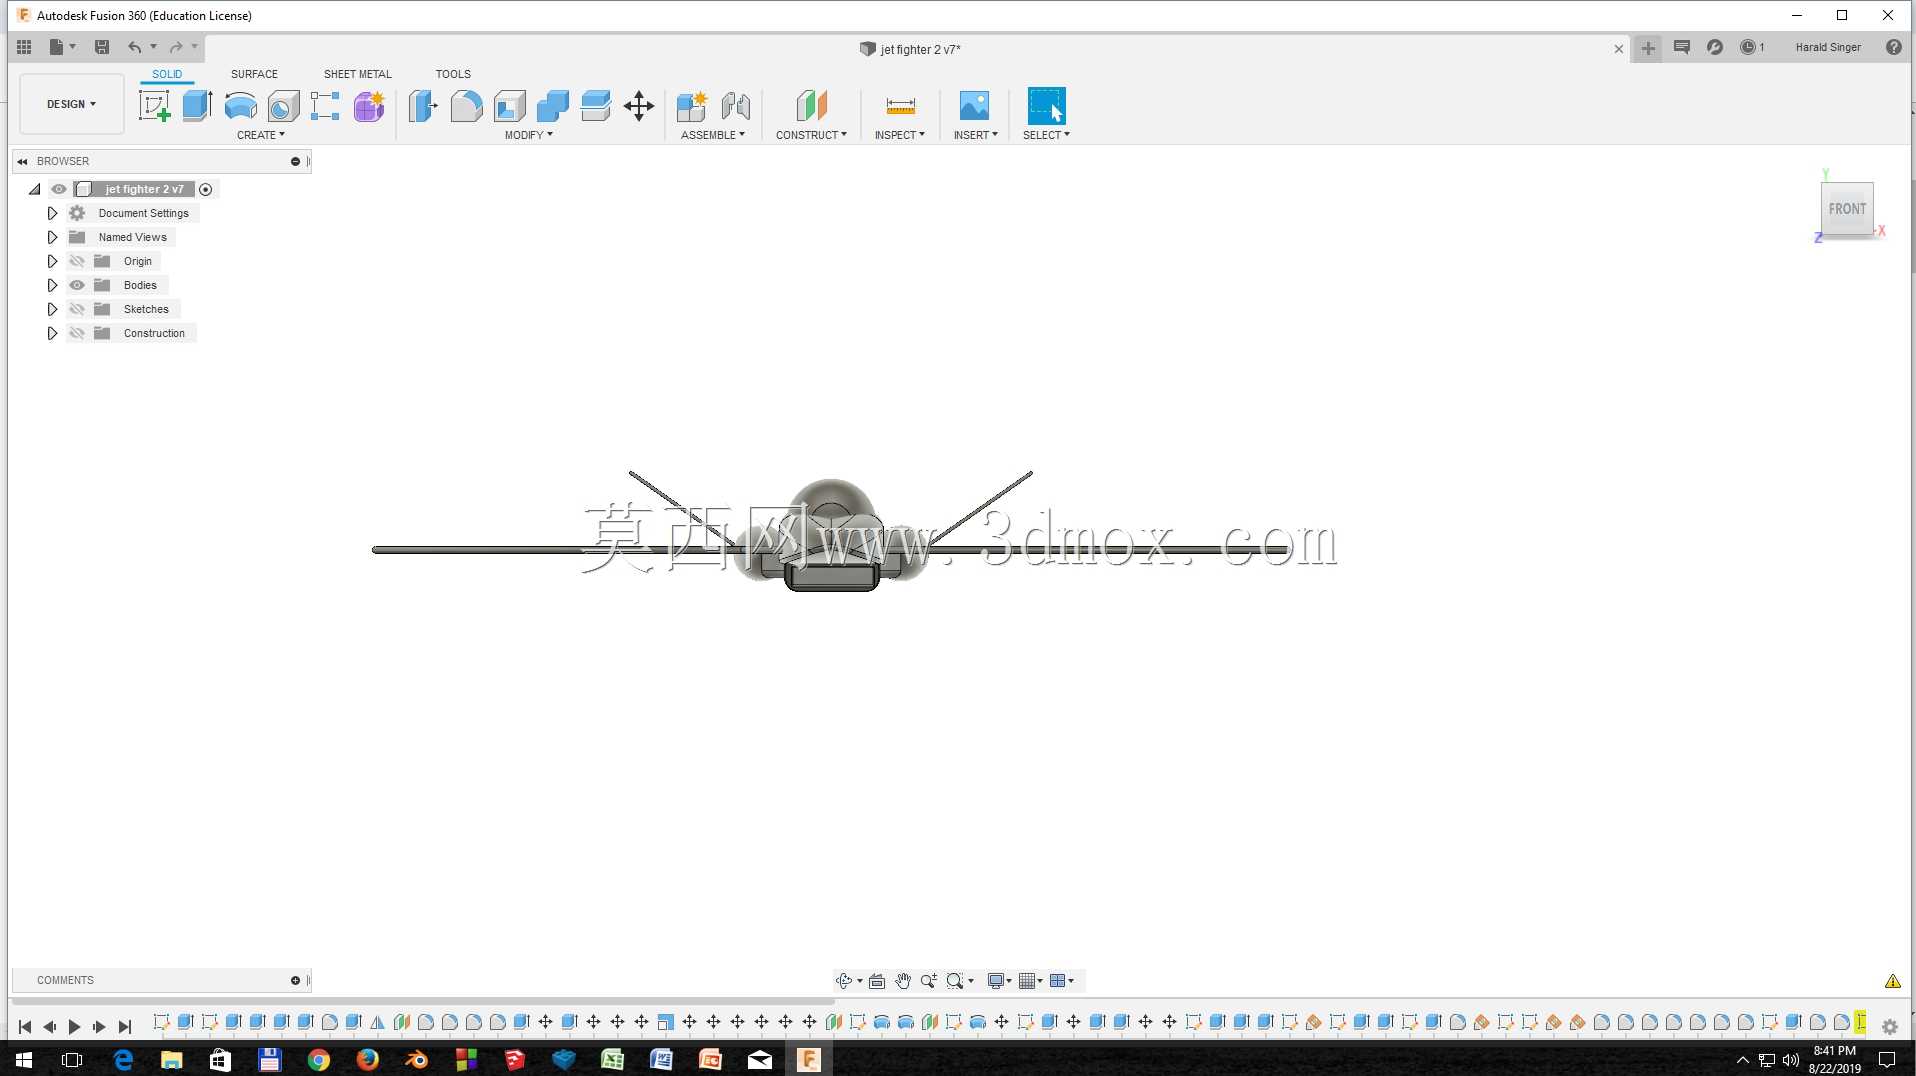
Task: Expand the Construction node
Action: (52, 333)
